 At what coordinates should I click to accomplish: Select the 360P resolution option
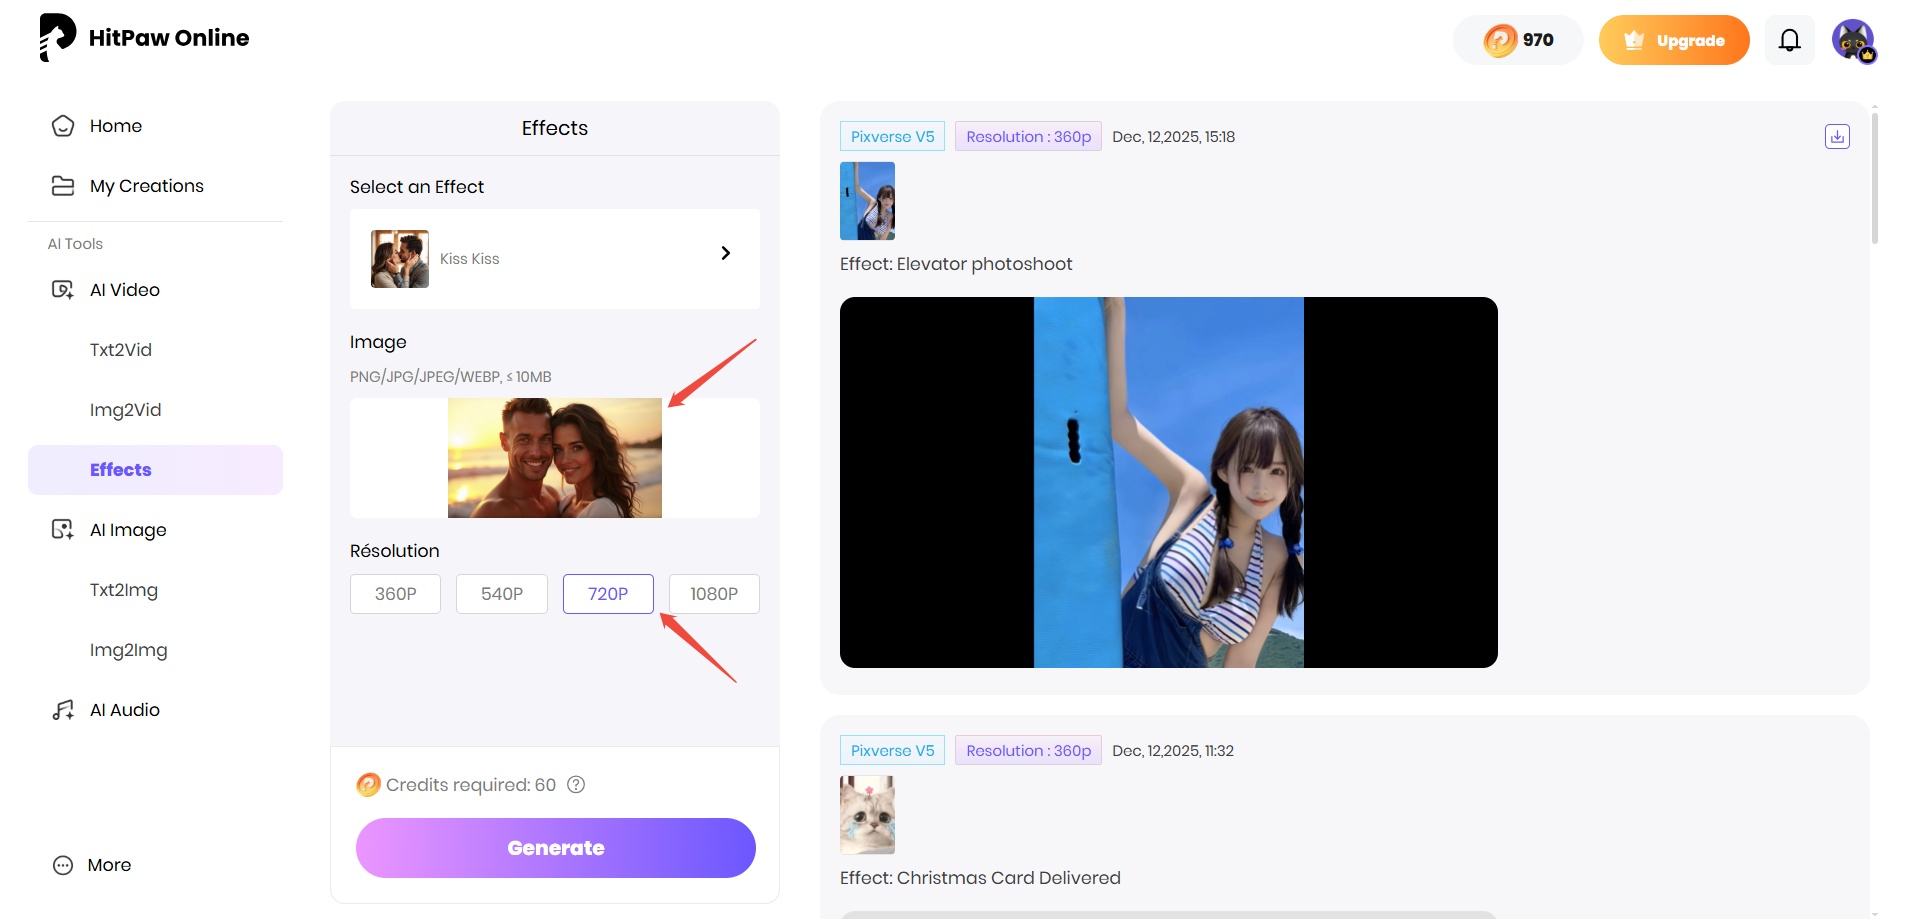click(x=395, y=593)
